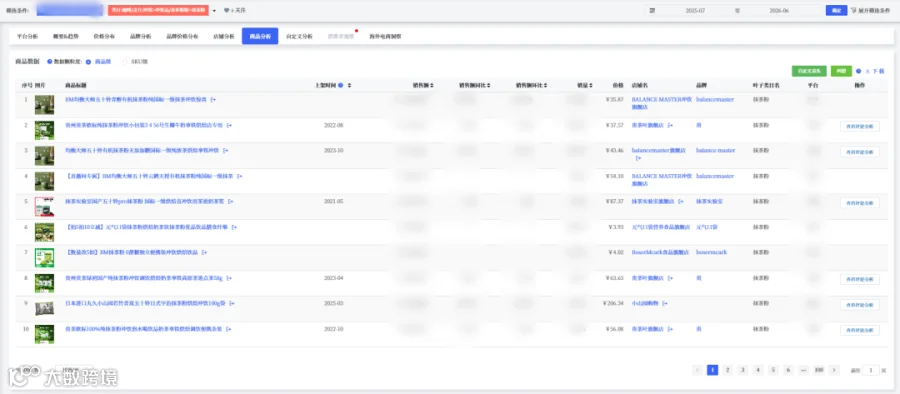
Task: Switch to the 平台分析 tab
Action: (x=27, y=36)
